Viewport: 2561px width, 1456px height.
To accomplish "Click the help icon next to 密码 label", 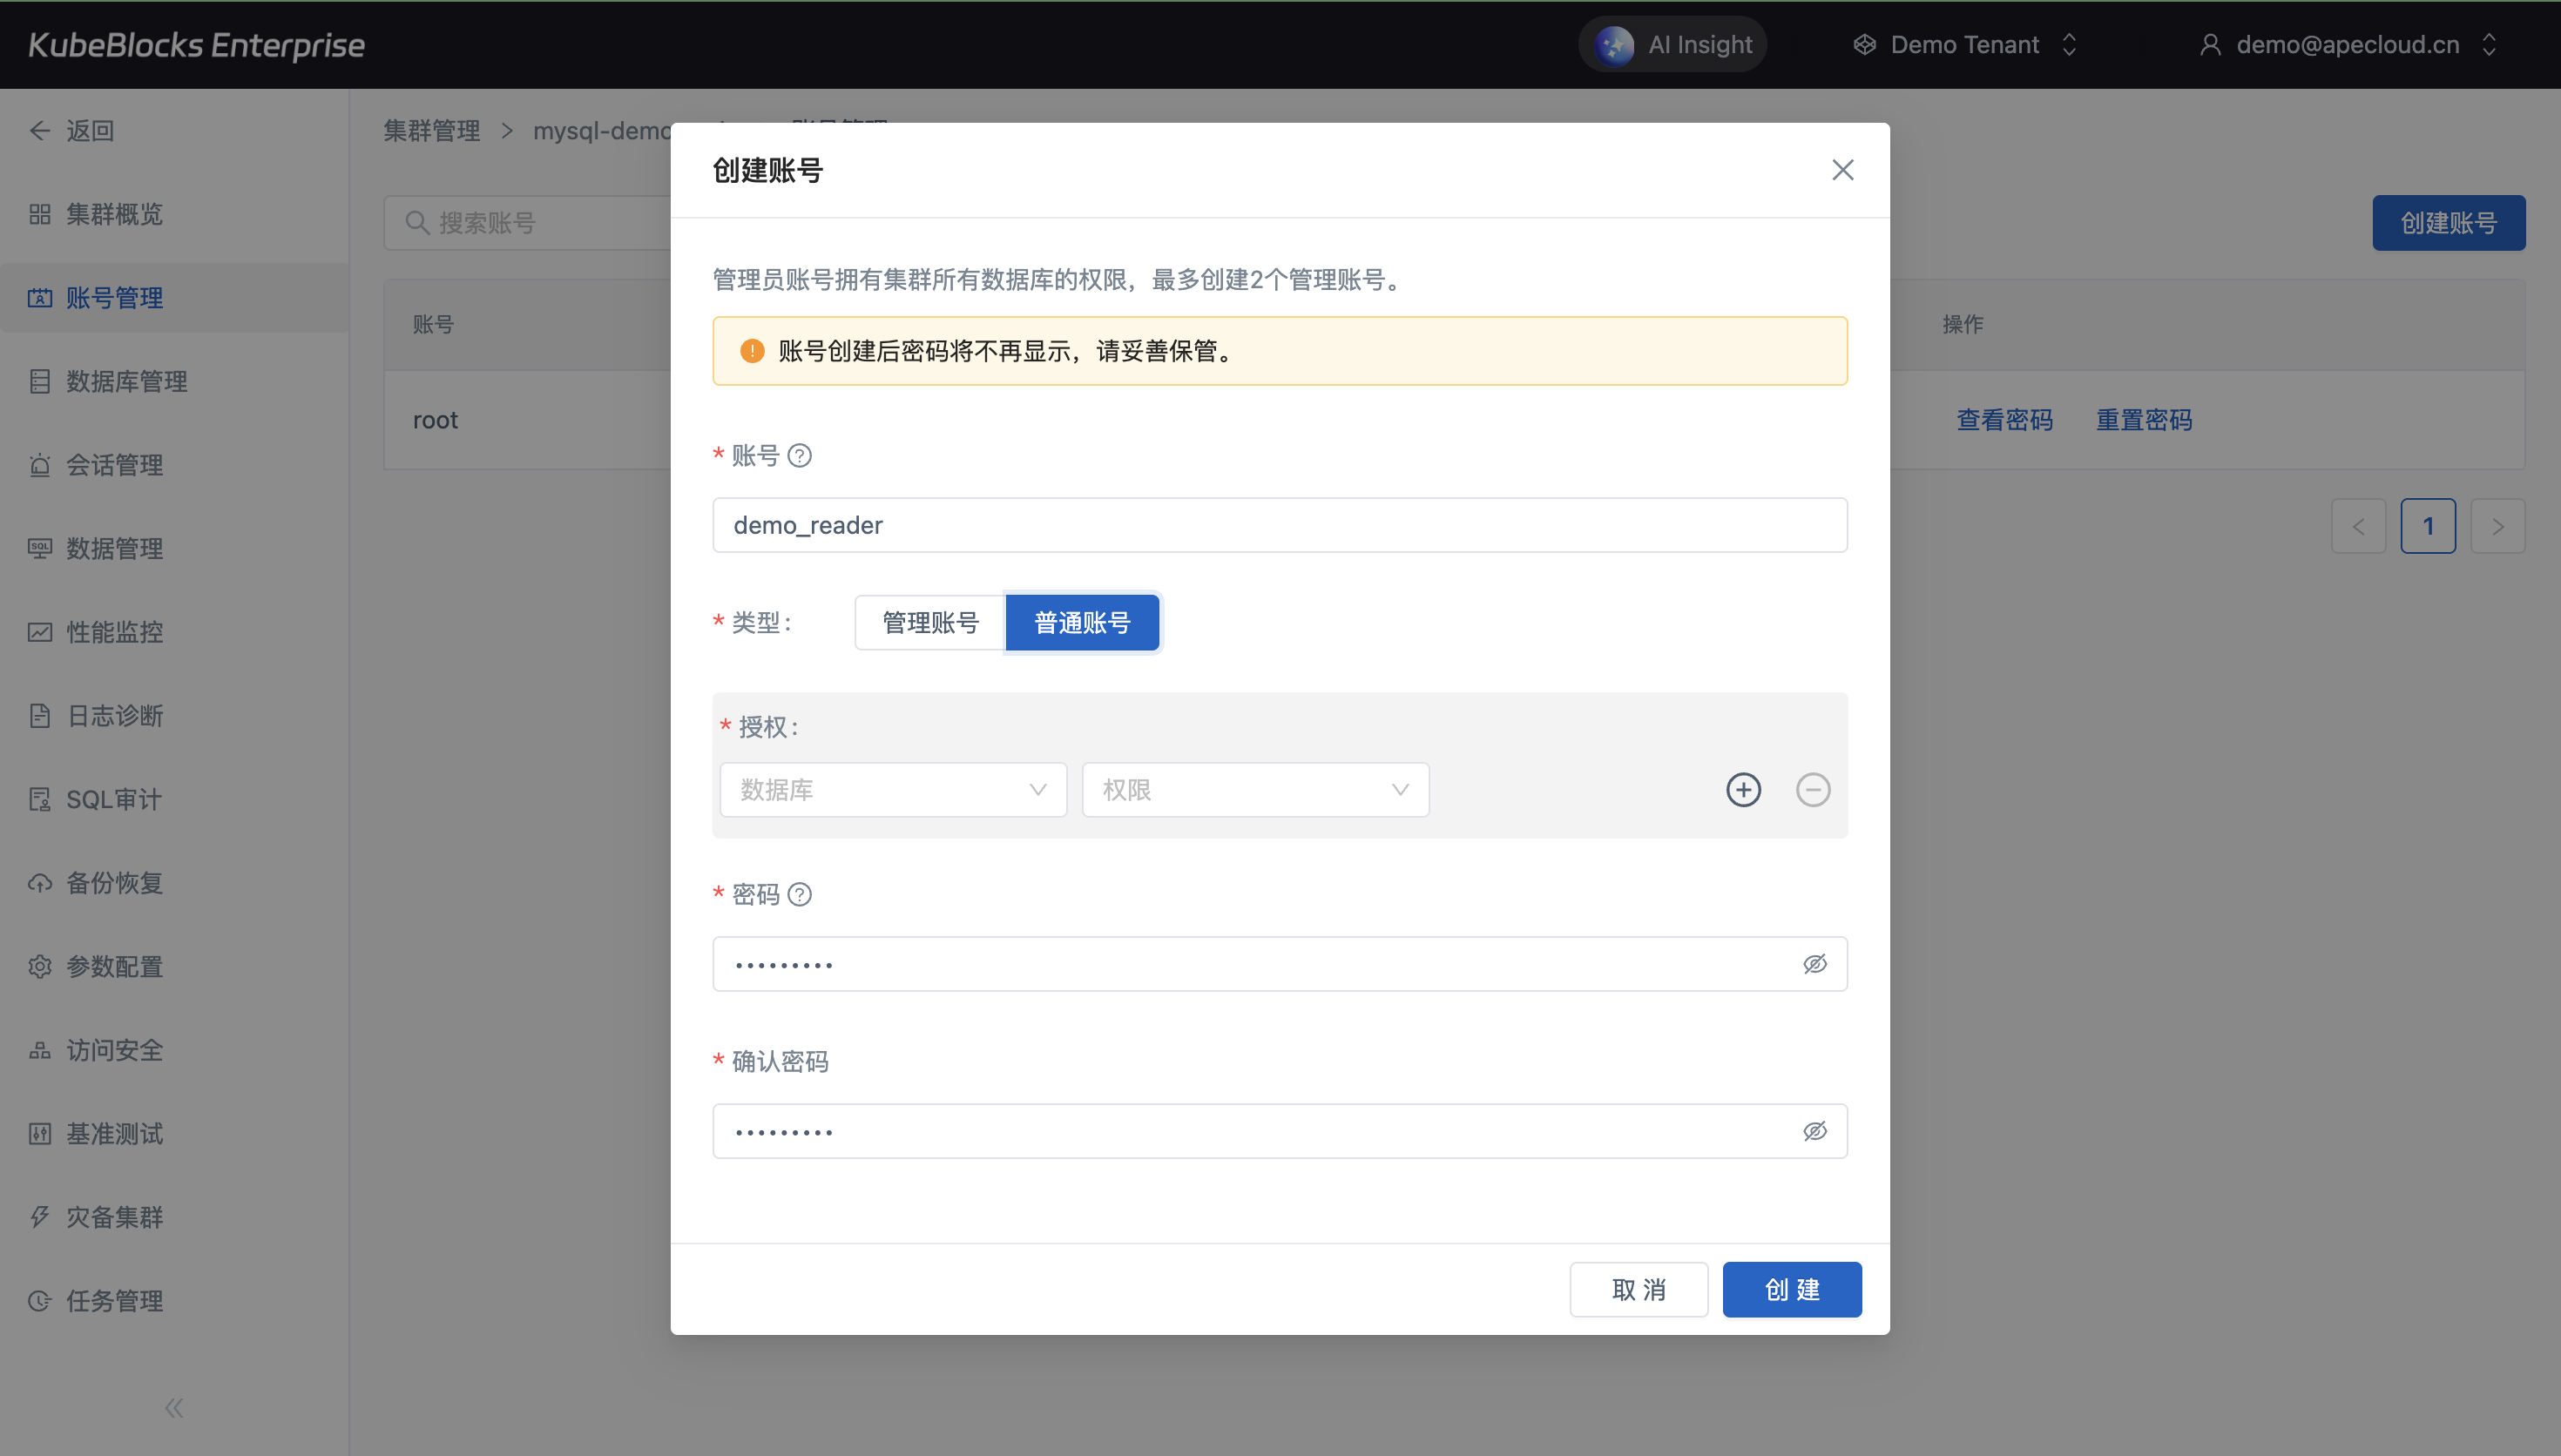I will [x=799, y=894].
